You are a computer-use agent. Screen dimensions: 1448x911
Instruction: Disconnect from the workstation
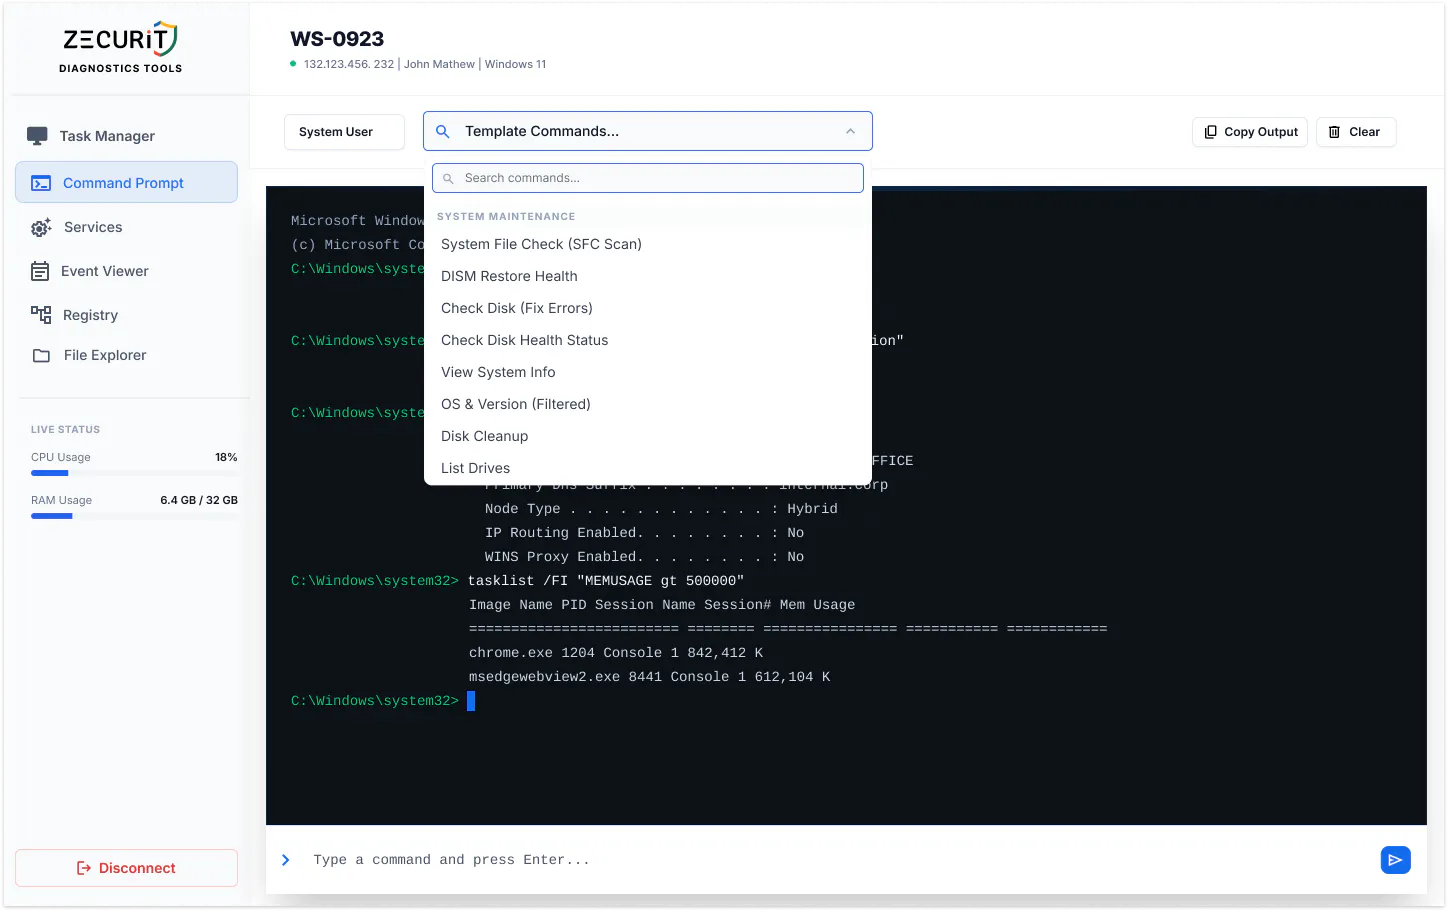[126, 868]
